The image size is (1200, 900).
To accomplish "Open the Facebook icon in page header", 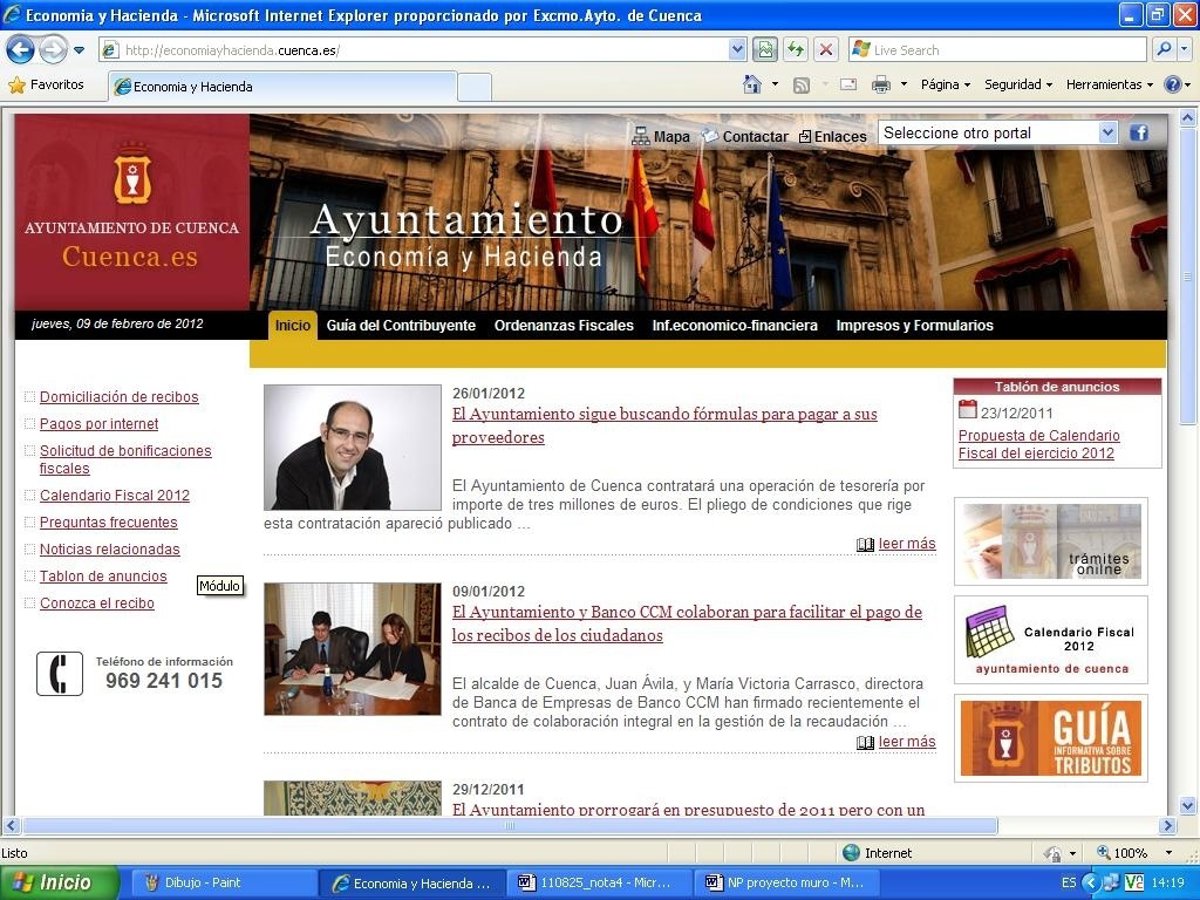I will tap(1139, 133).
